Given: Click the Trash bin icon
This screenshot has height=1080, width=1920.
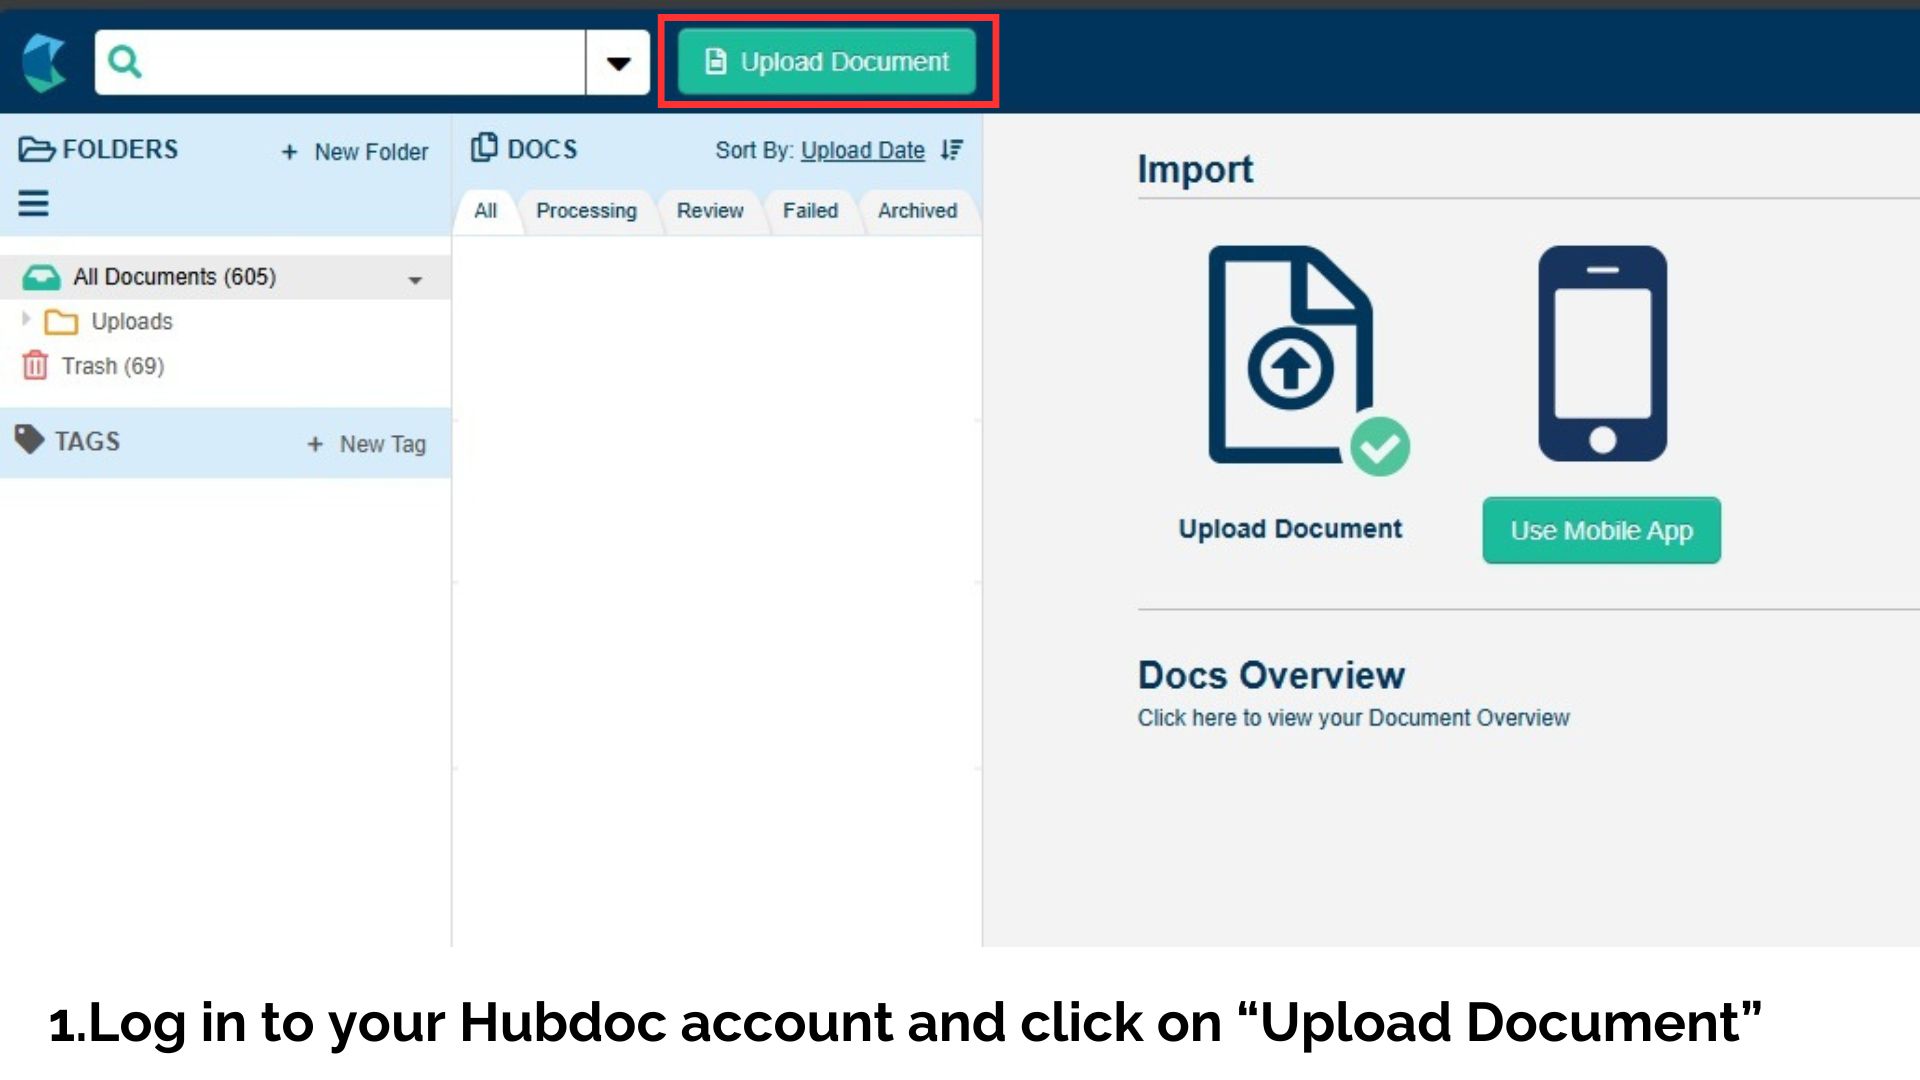Looking at the screenshot, I should (35, 365).
